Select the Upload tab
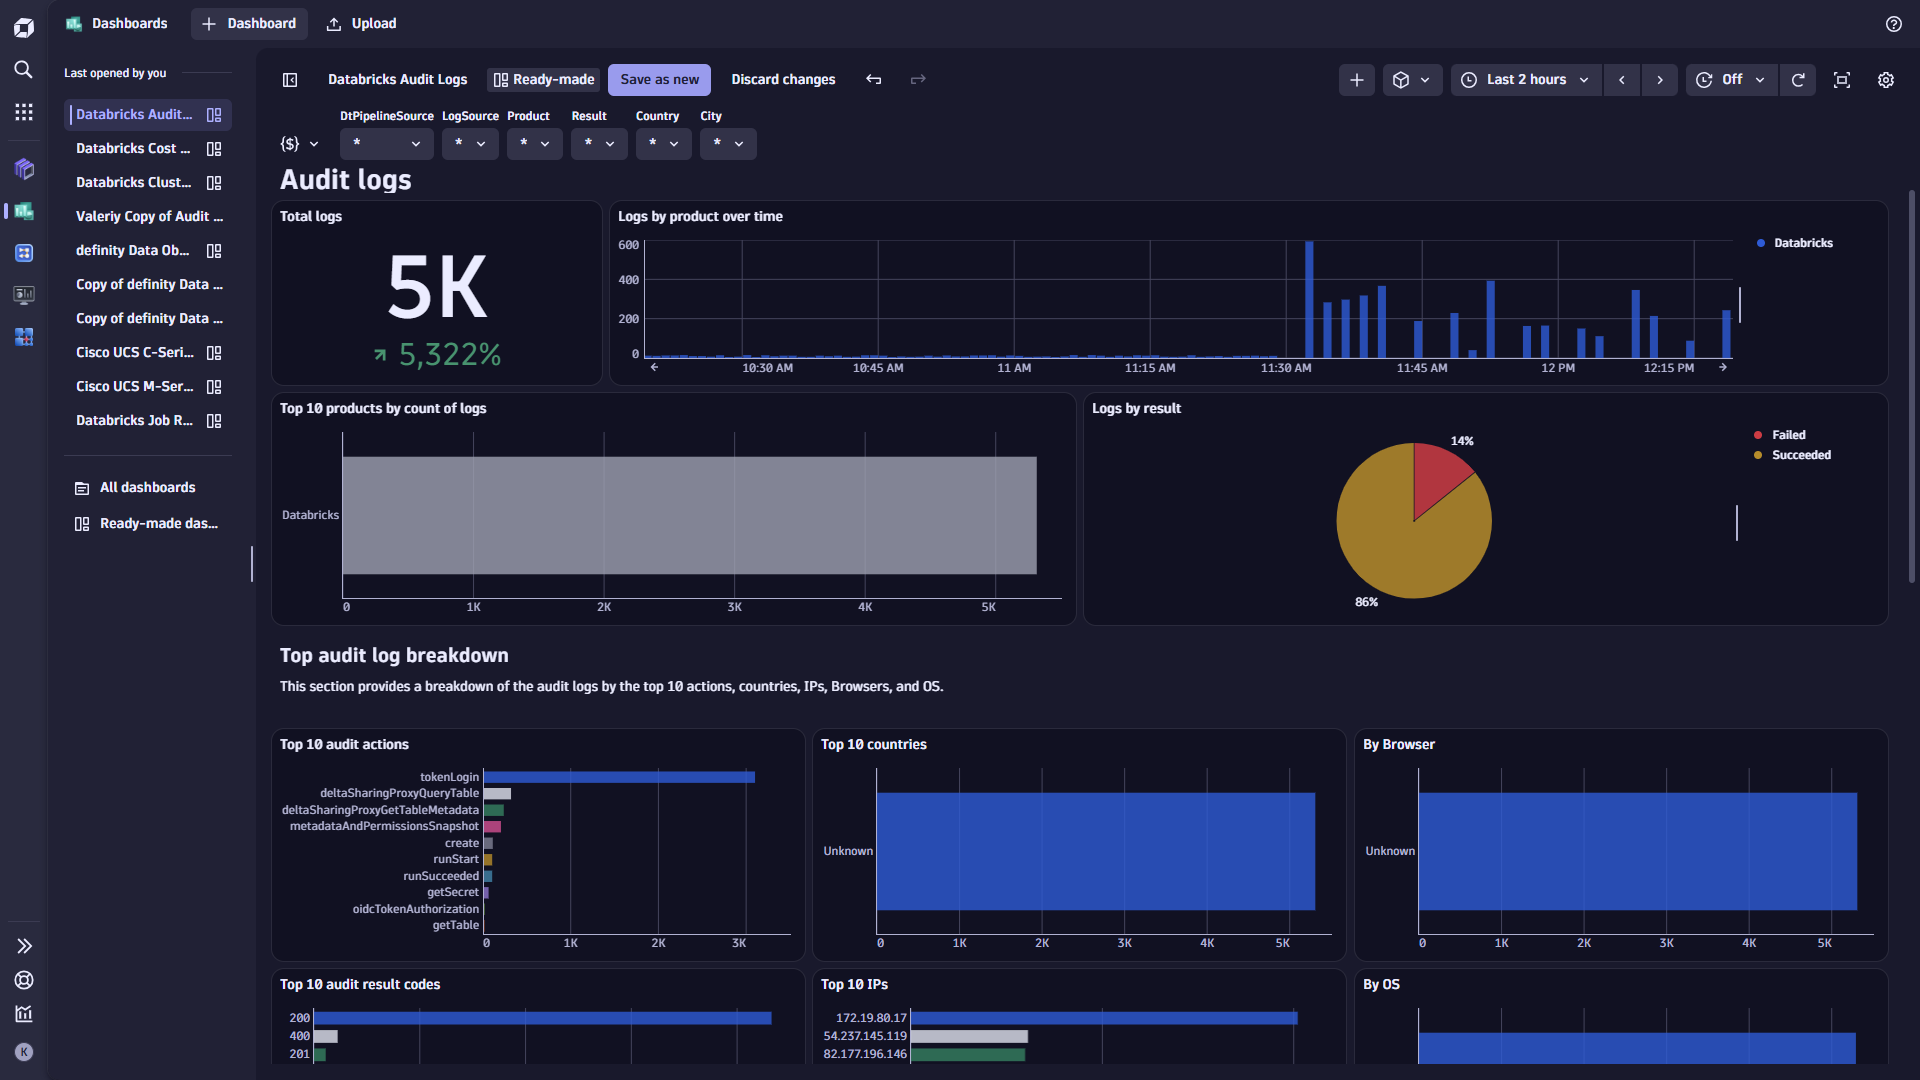 click(x=360, y=23)
